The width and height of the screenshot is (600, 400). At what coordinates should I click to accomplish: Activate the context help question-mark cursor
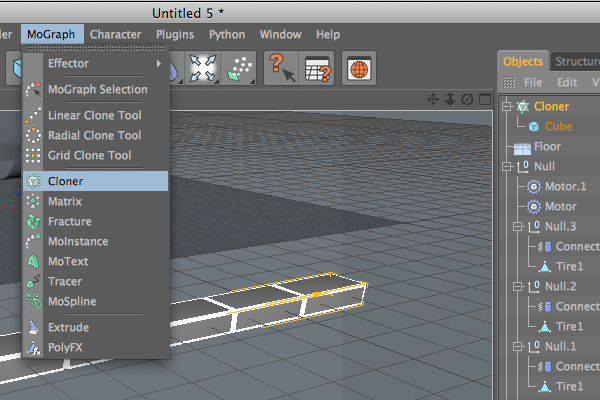coord(282,68)
